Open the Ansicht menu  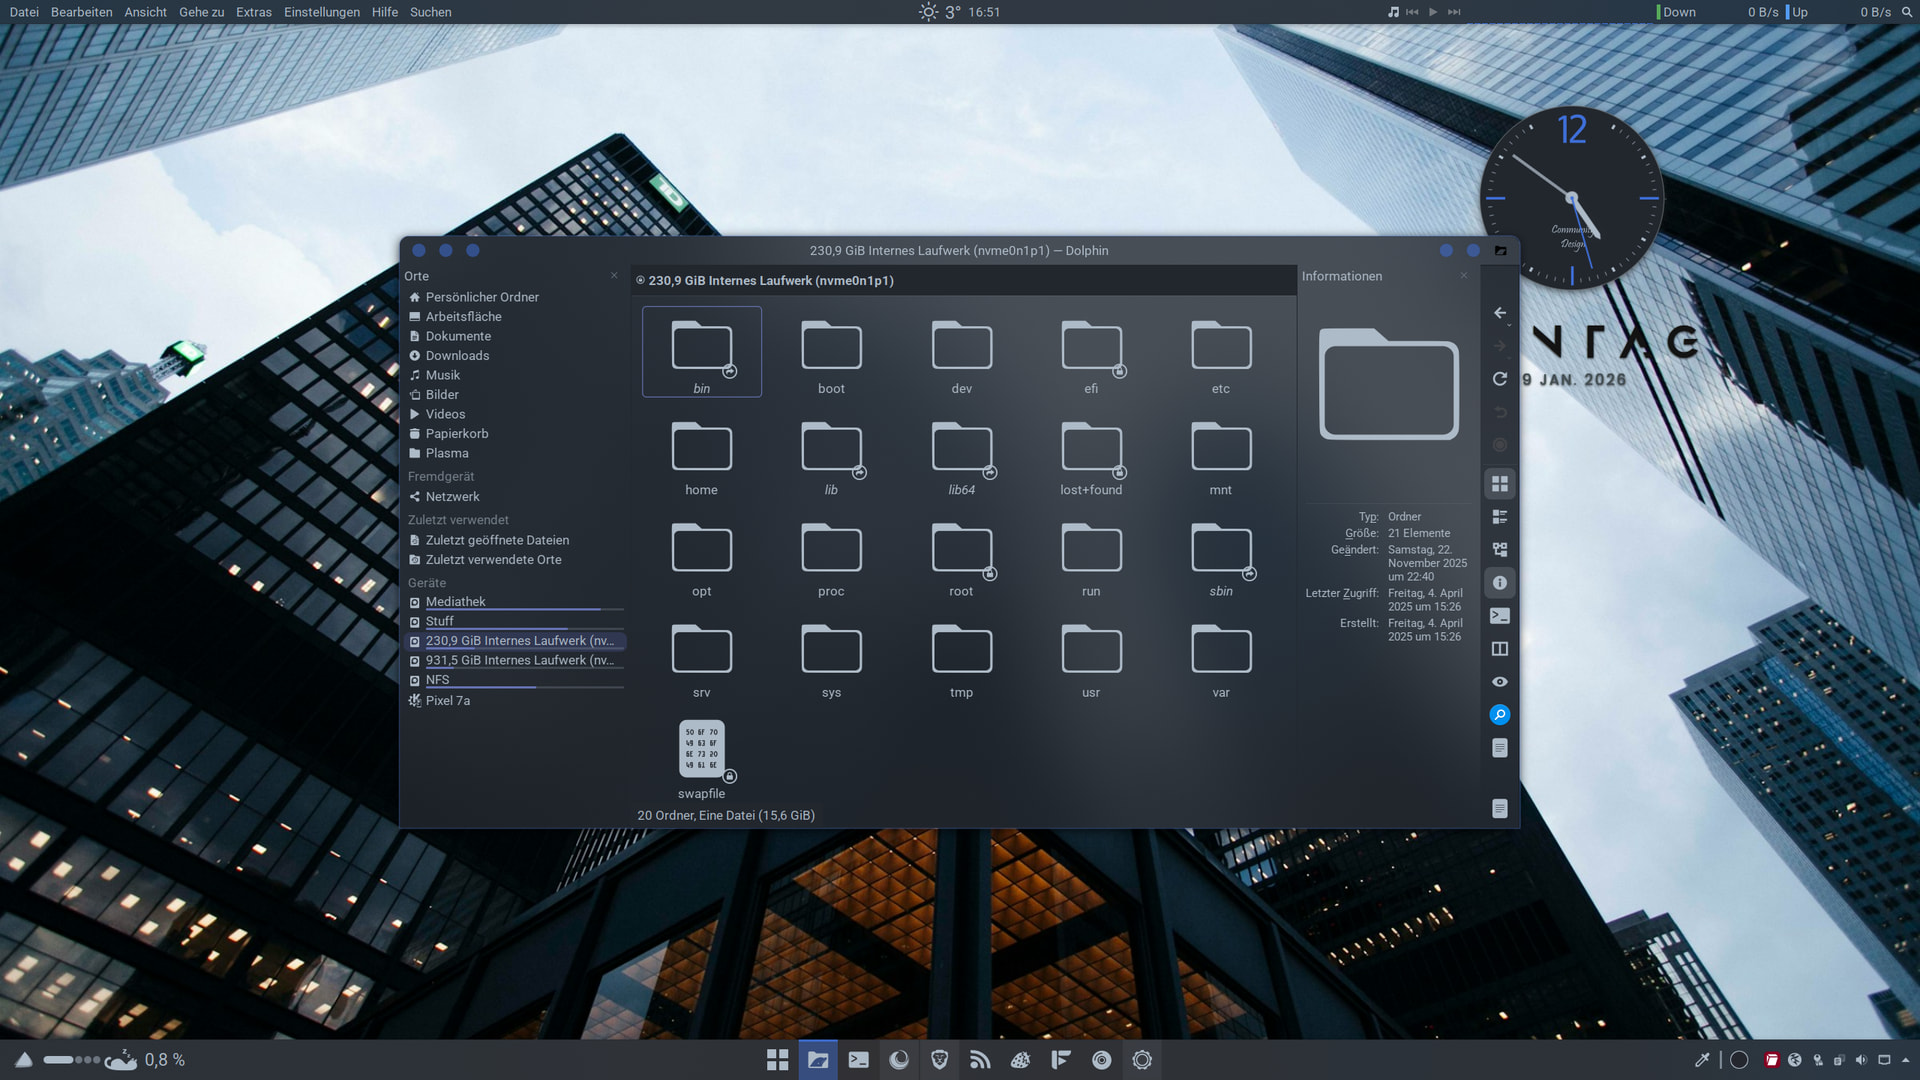tap(145, 12)
